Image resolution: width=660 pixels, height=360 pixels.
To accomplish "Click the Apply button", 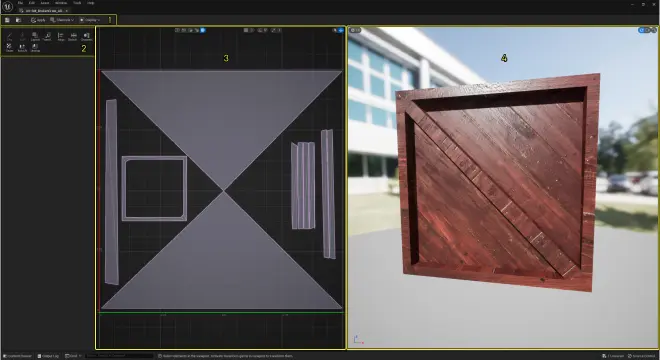I will (38, 20).
